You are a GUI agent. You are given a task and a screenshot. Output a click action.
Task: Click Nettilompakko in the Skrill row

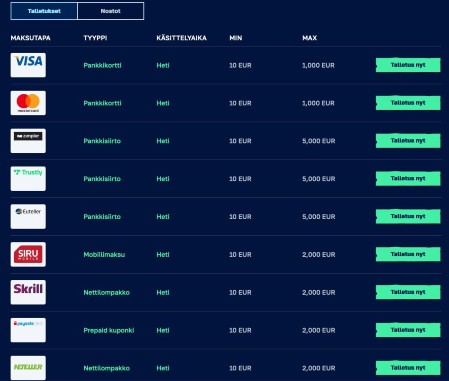click(106, 293)
